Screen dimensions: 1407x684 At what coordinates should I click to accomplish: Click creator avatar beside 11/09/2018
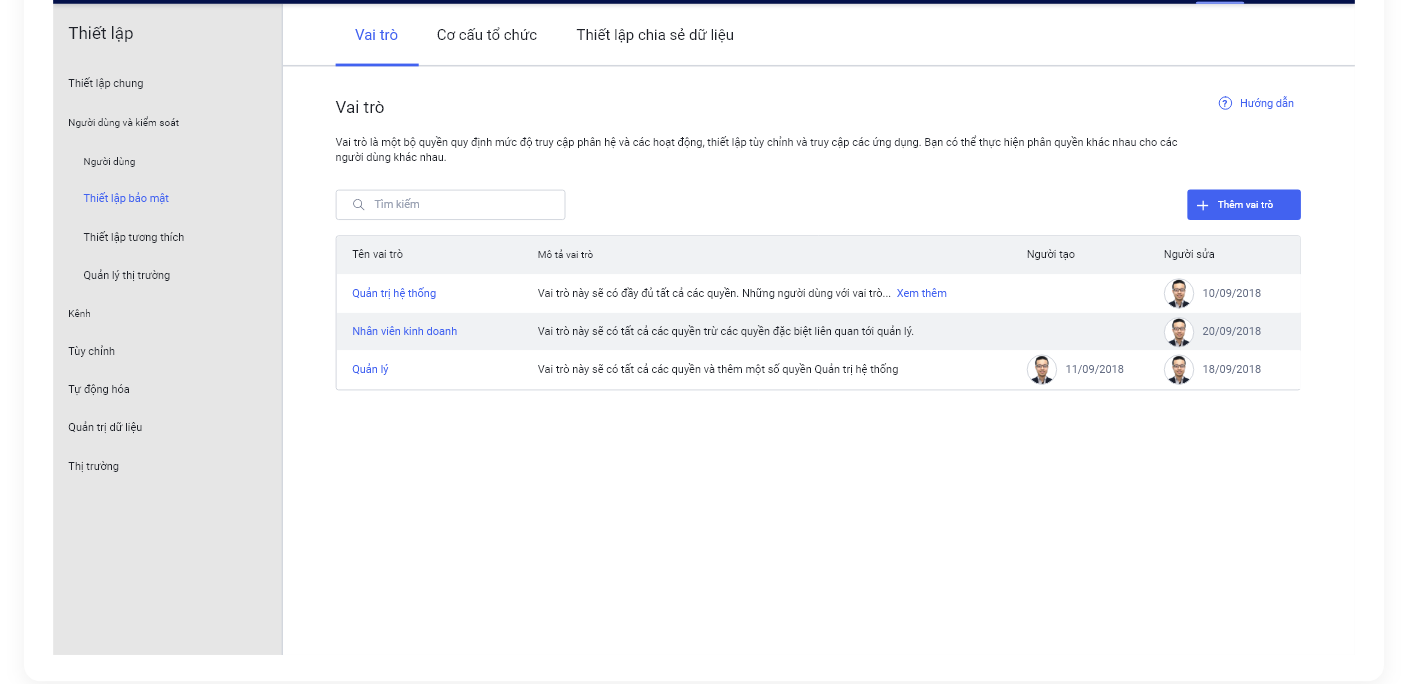(x=1042, y=370)
